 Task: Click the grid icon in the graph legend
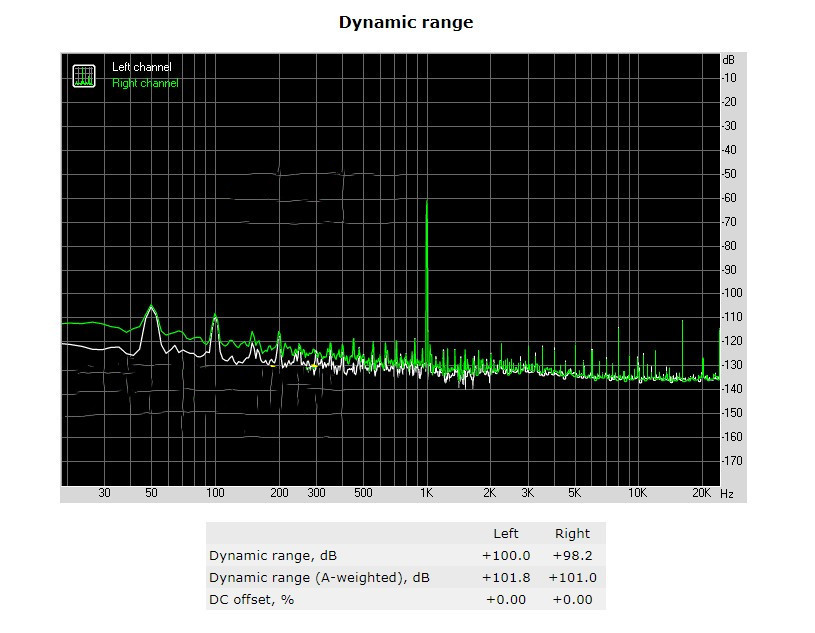coord(84,75)
